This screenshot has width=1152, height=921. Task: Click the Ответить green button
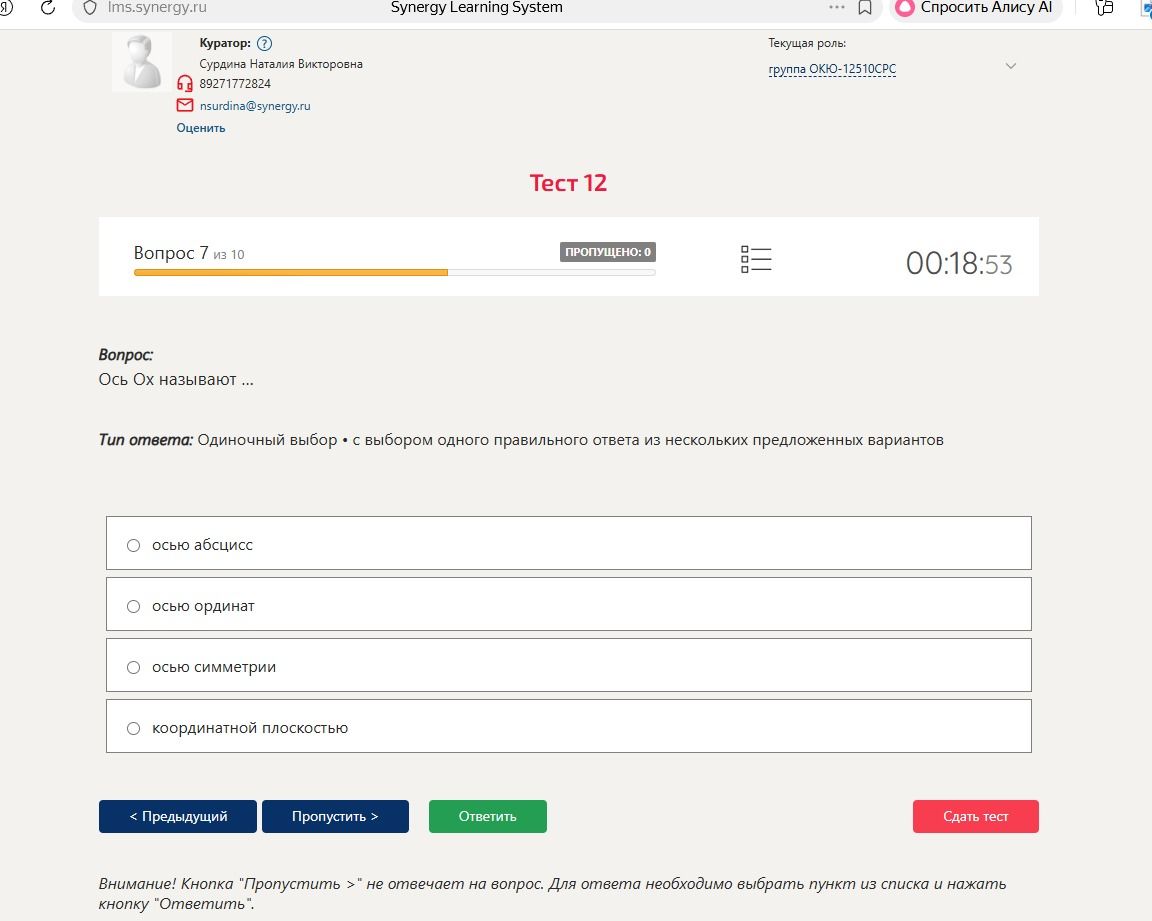488,816
